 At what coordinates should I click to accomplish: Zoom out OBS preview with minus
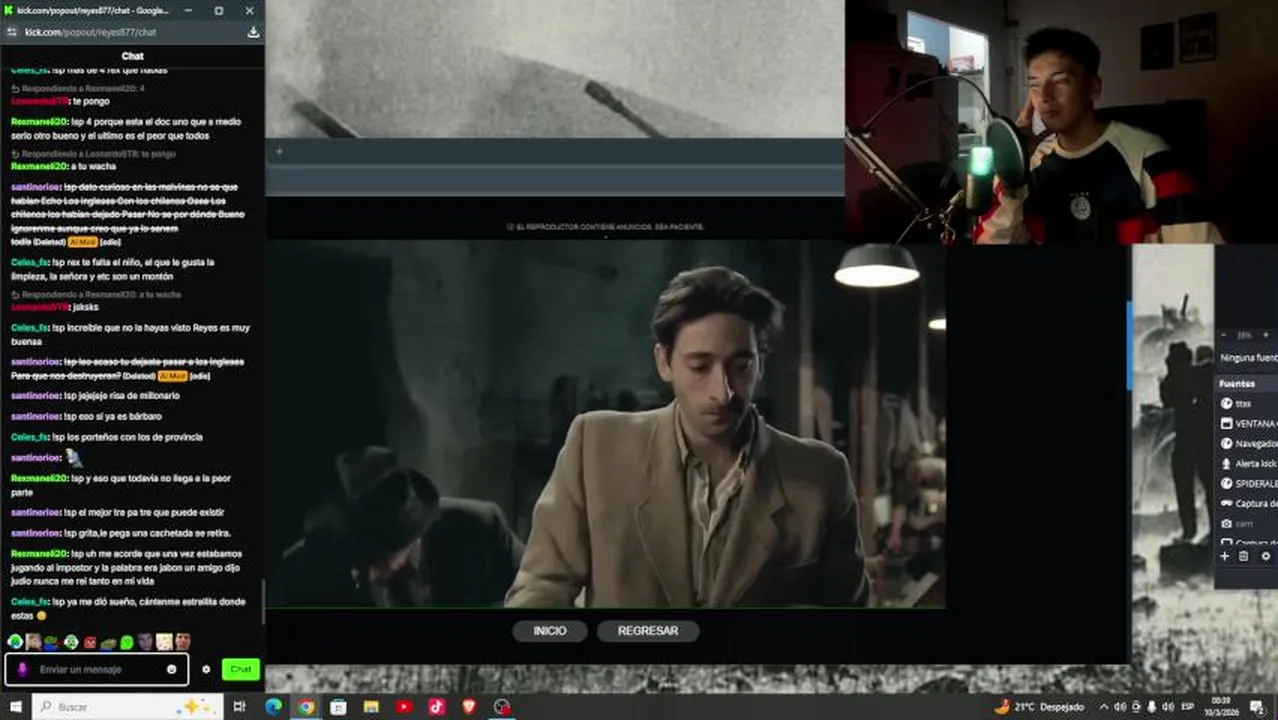pos(1224,335)
